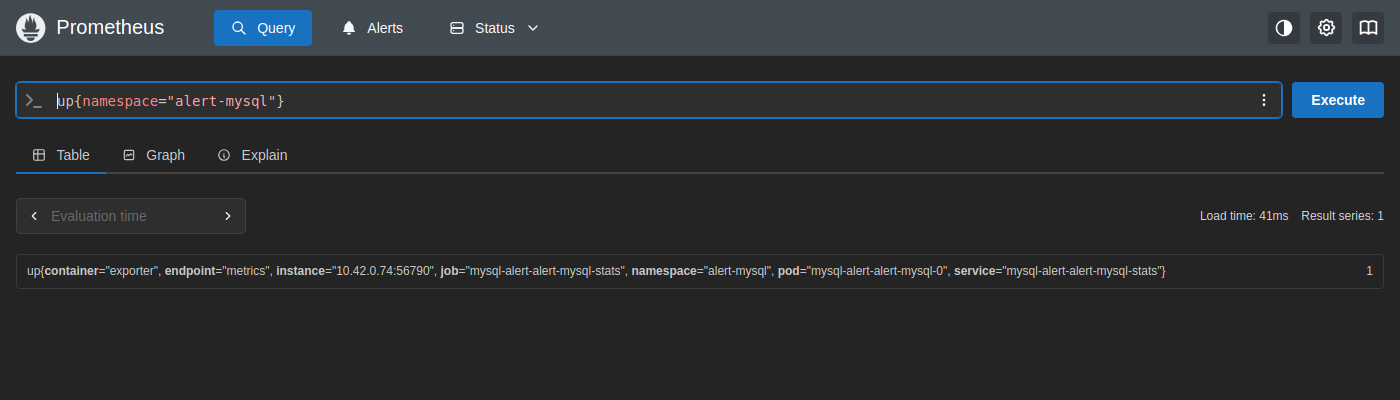
Task: Open documentation book icon
Action: tap(1367, 28)
